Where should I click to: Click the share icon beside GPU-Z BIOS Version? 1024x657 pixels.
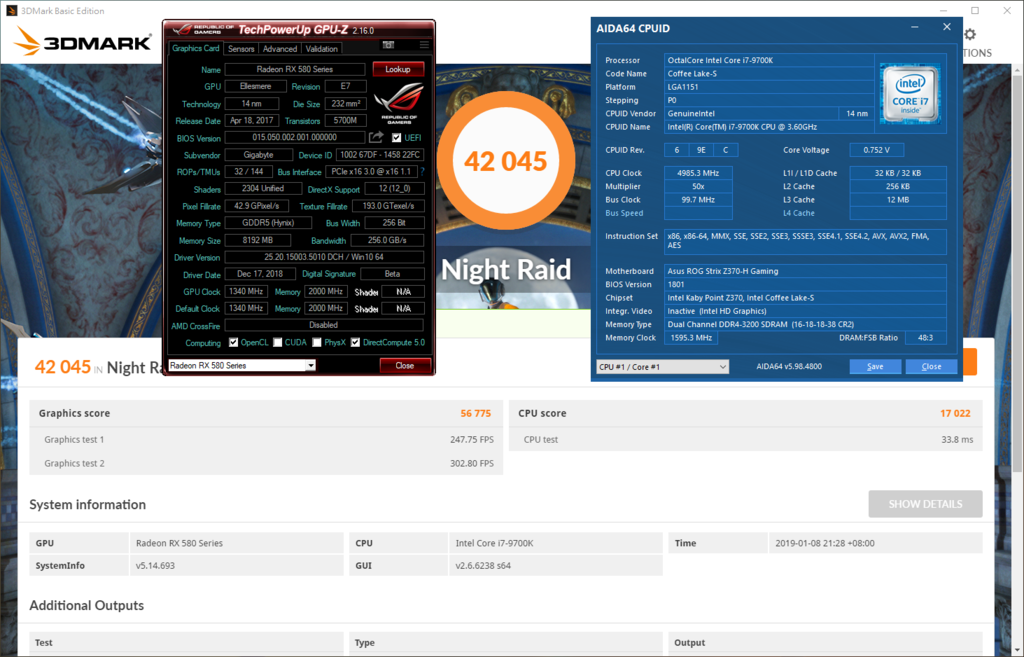coord(376,137)
